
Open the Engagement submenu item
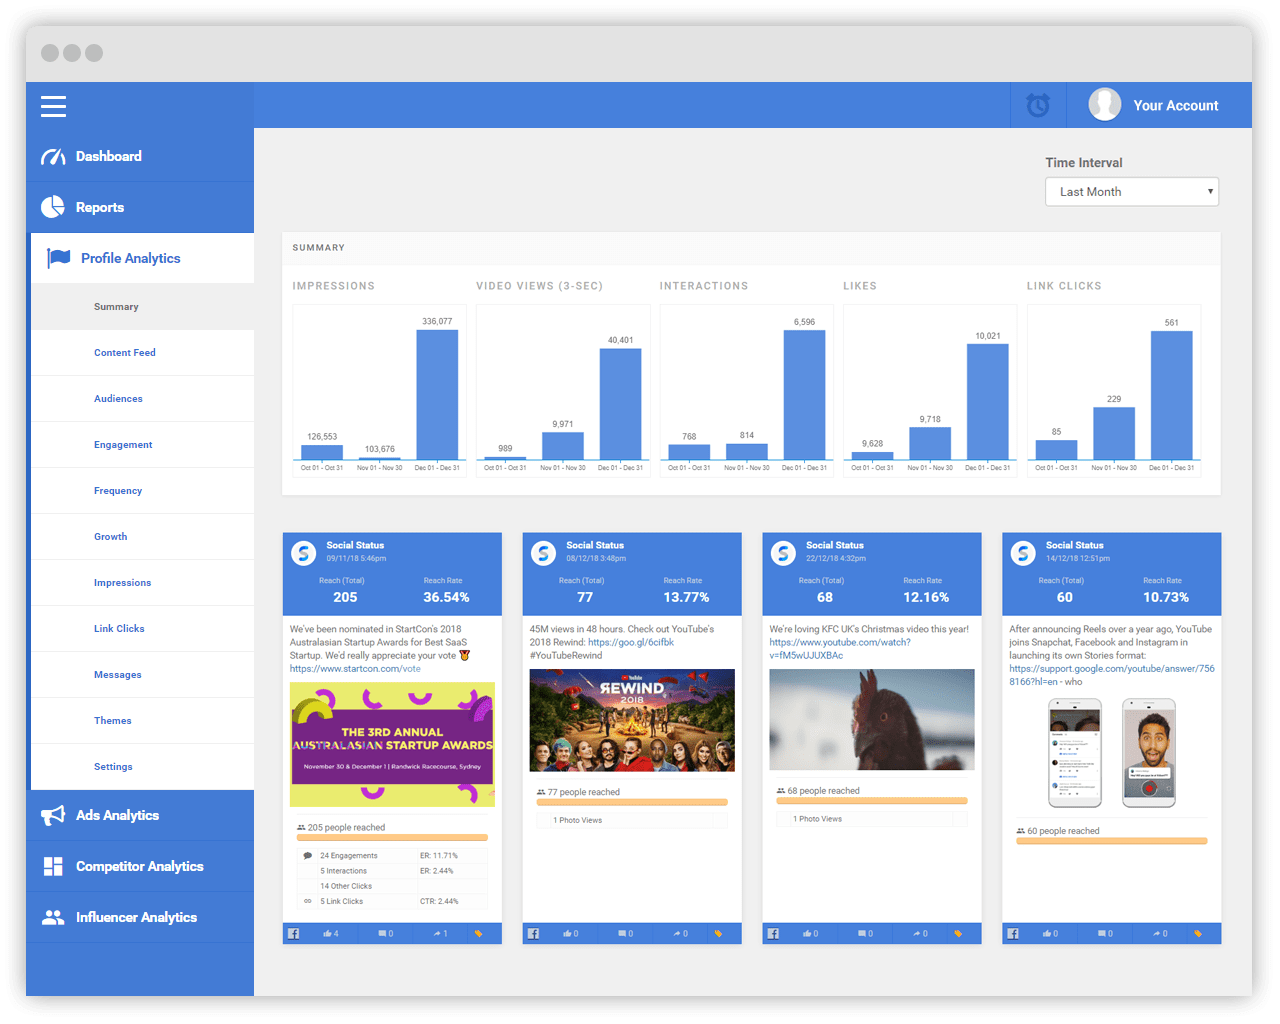[x=142, y=445]
